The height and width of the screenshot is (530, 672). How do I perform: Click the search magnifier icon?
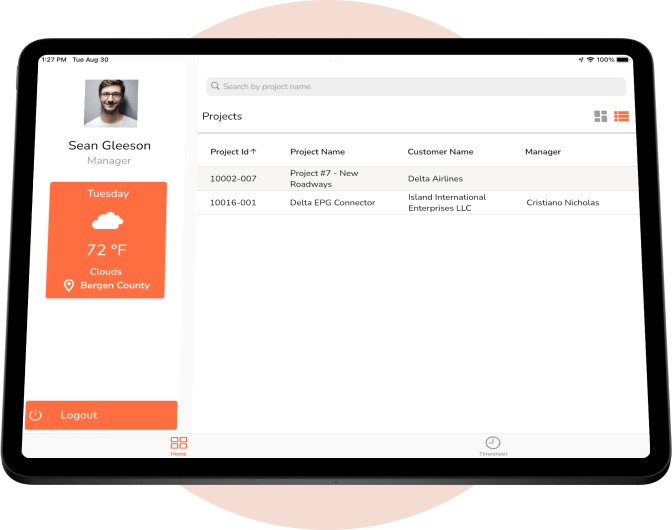pyautogui.click(x=215, y=87)
